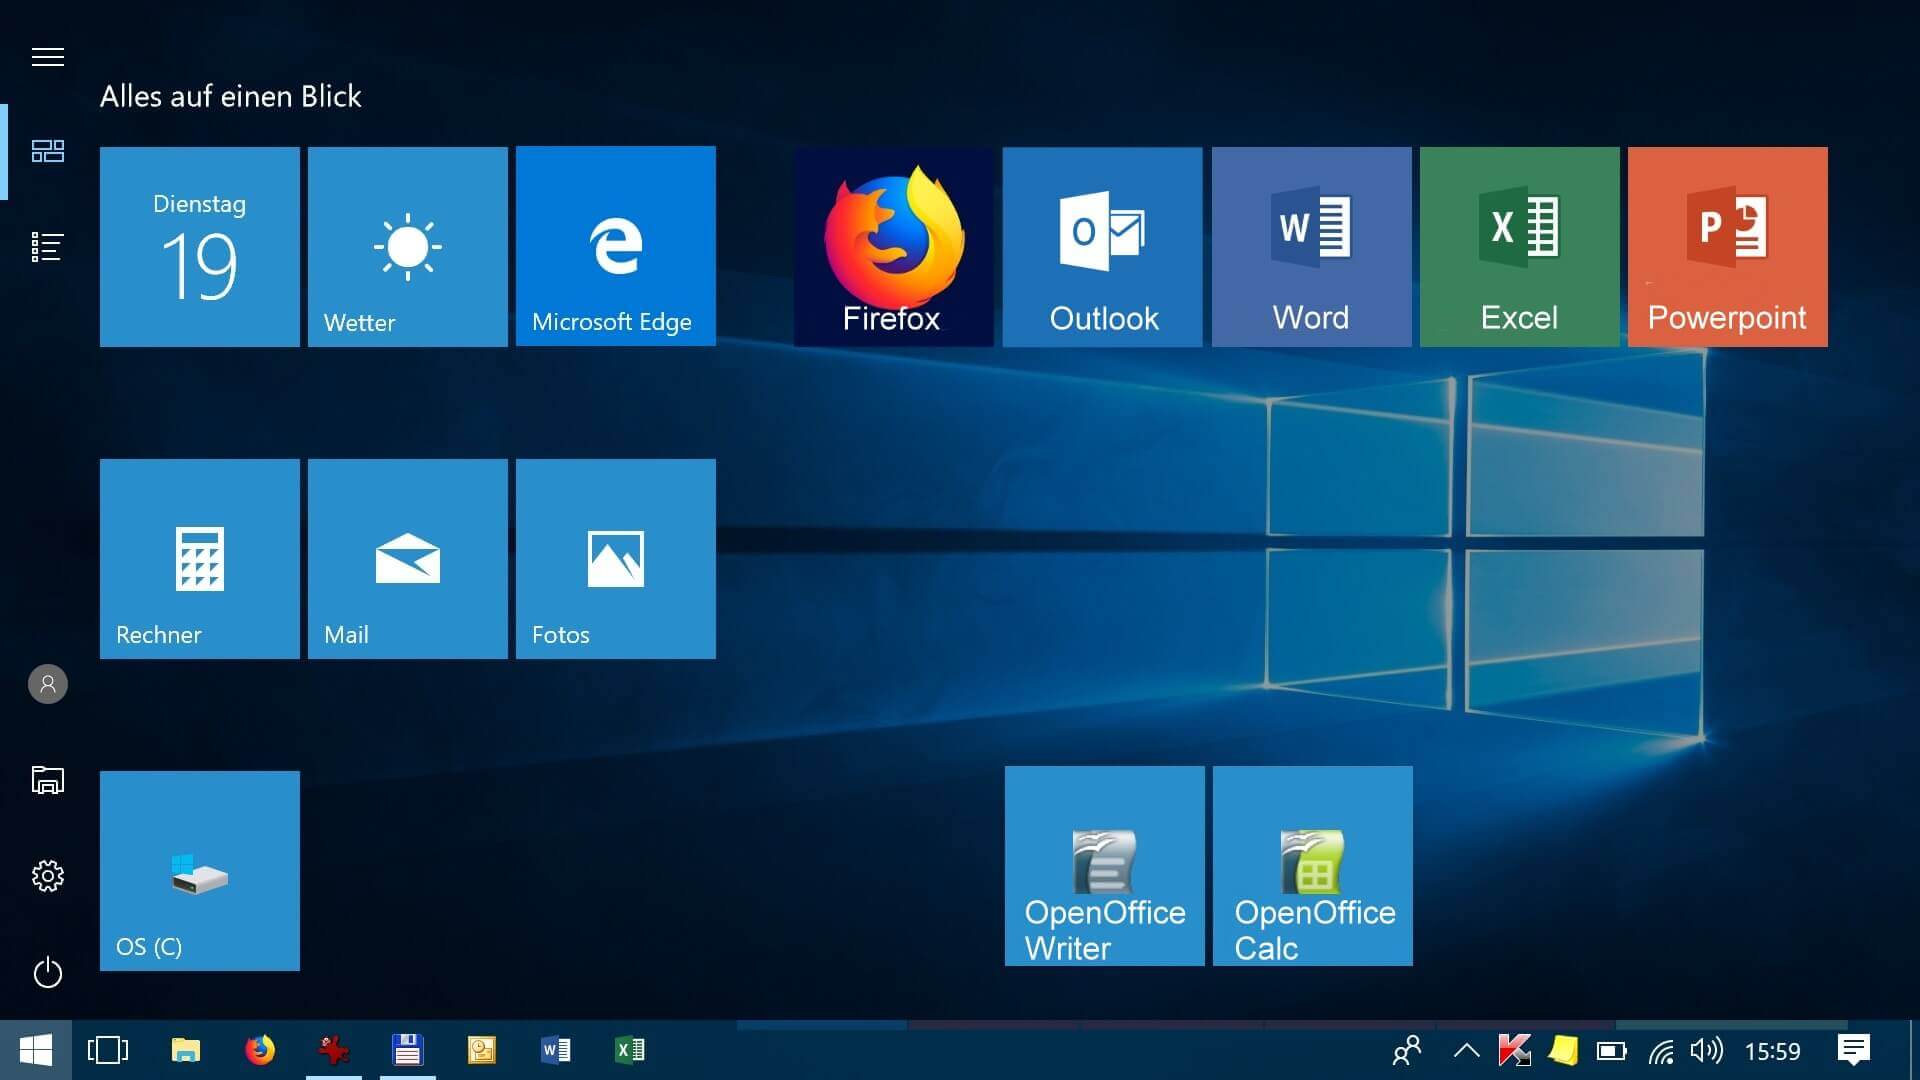Image resolution: width=1920 pixels, height=1080 pixels.
Task: Click the floppy disk app in taskbar
Action: 408,1050
